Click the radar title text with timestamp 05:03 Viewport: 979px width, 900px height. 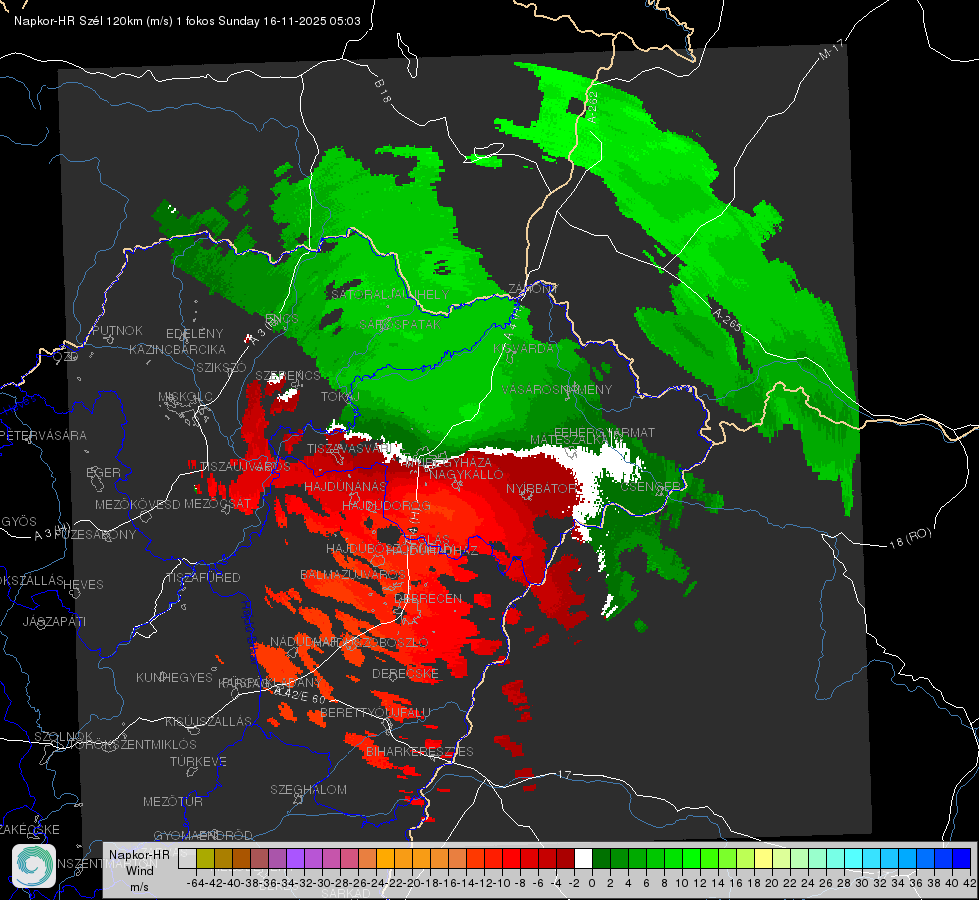[x=187, y=21]
